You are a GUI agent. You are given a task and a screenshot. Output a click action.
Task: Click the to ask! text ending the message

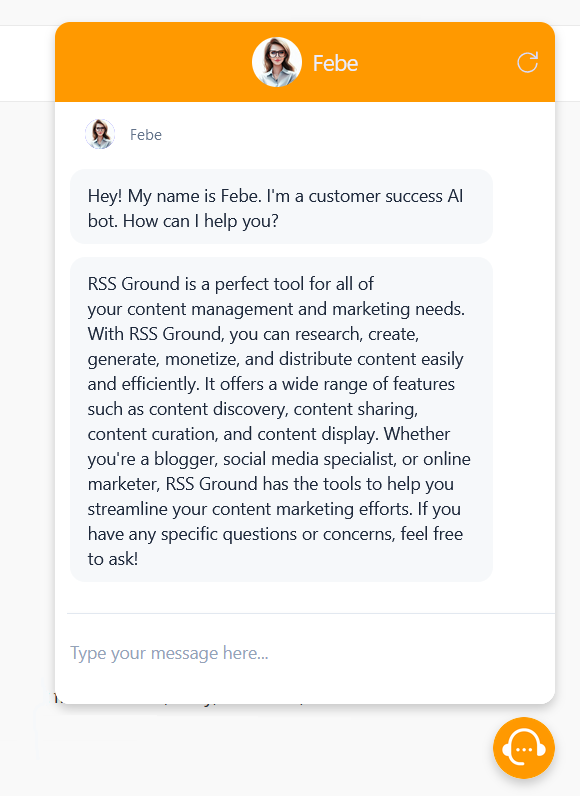point(113,559)
